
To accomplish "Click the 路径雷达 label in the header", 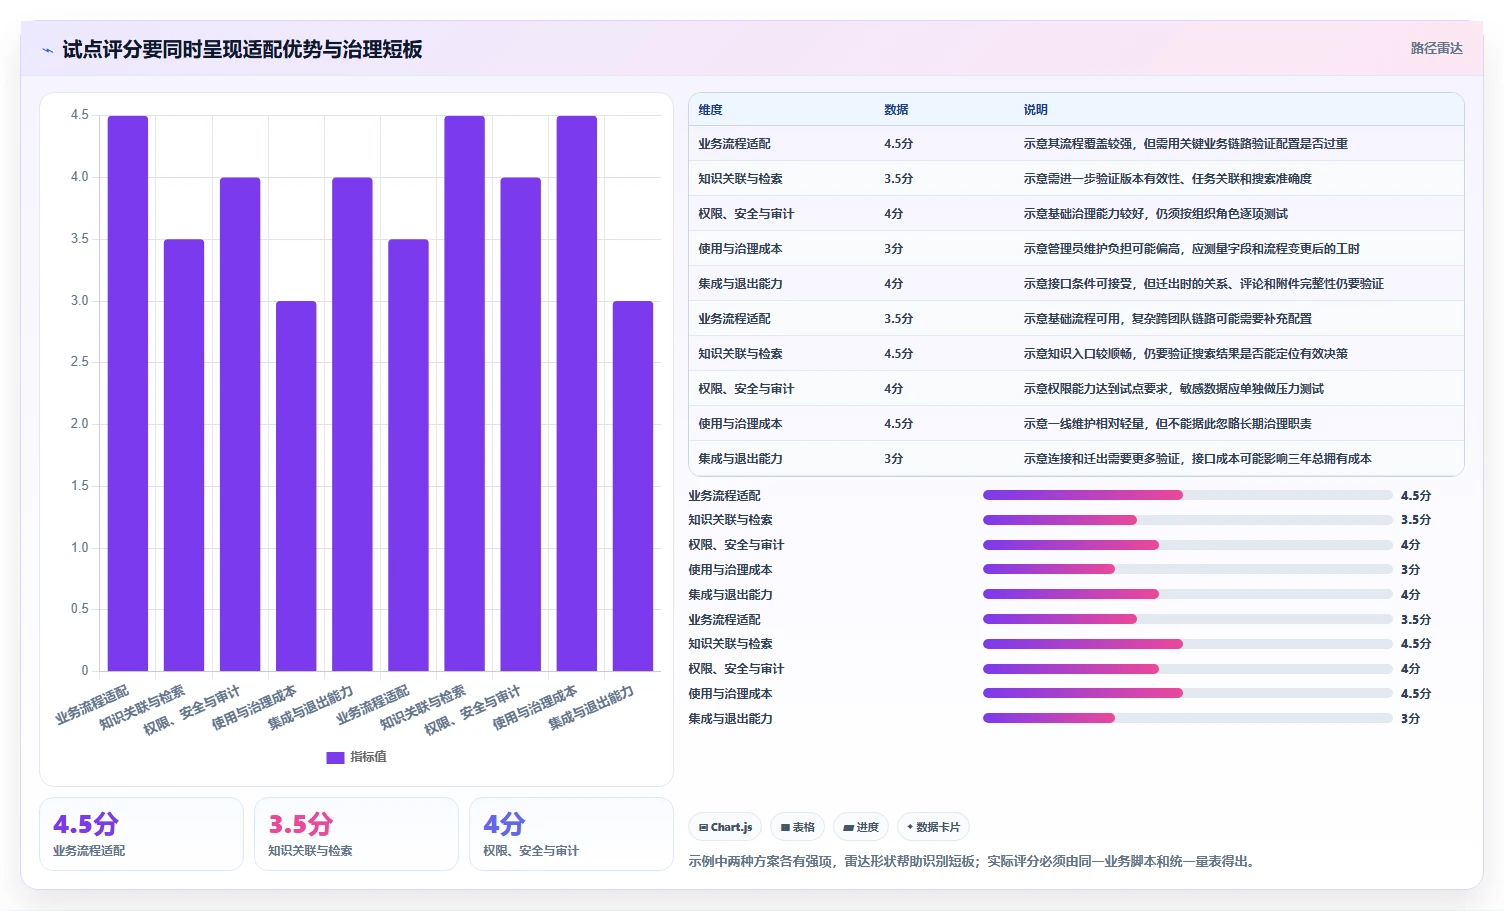I will 1436,48.
